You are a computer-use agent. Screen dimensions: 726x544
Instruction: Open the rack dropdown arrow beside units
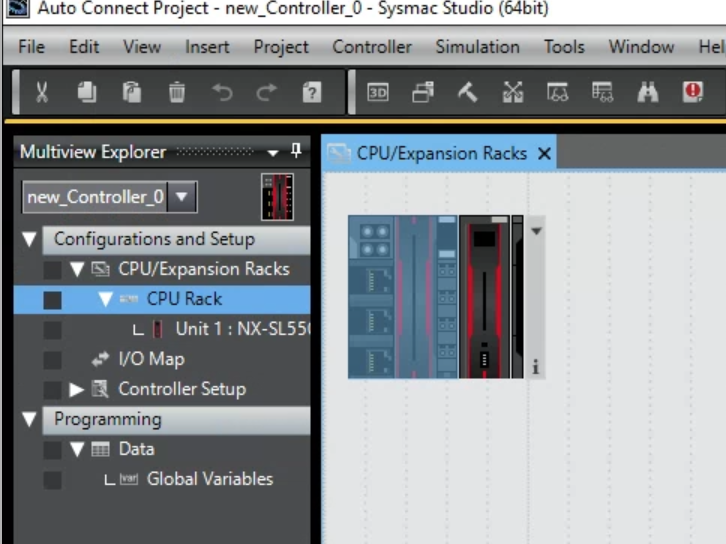point(536,231)
